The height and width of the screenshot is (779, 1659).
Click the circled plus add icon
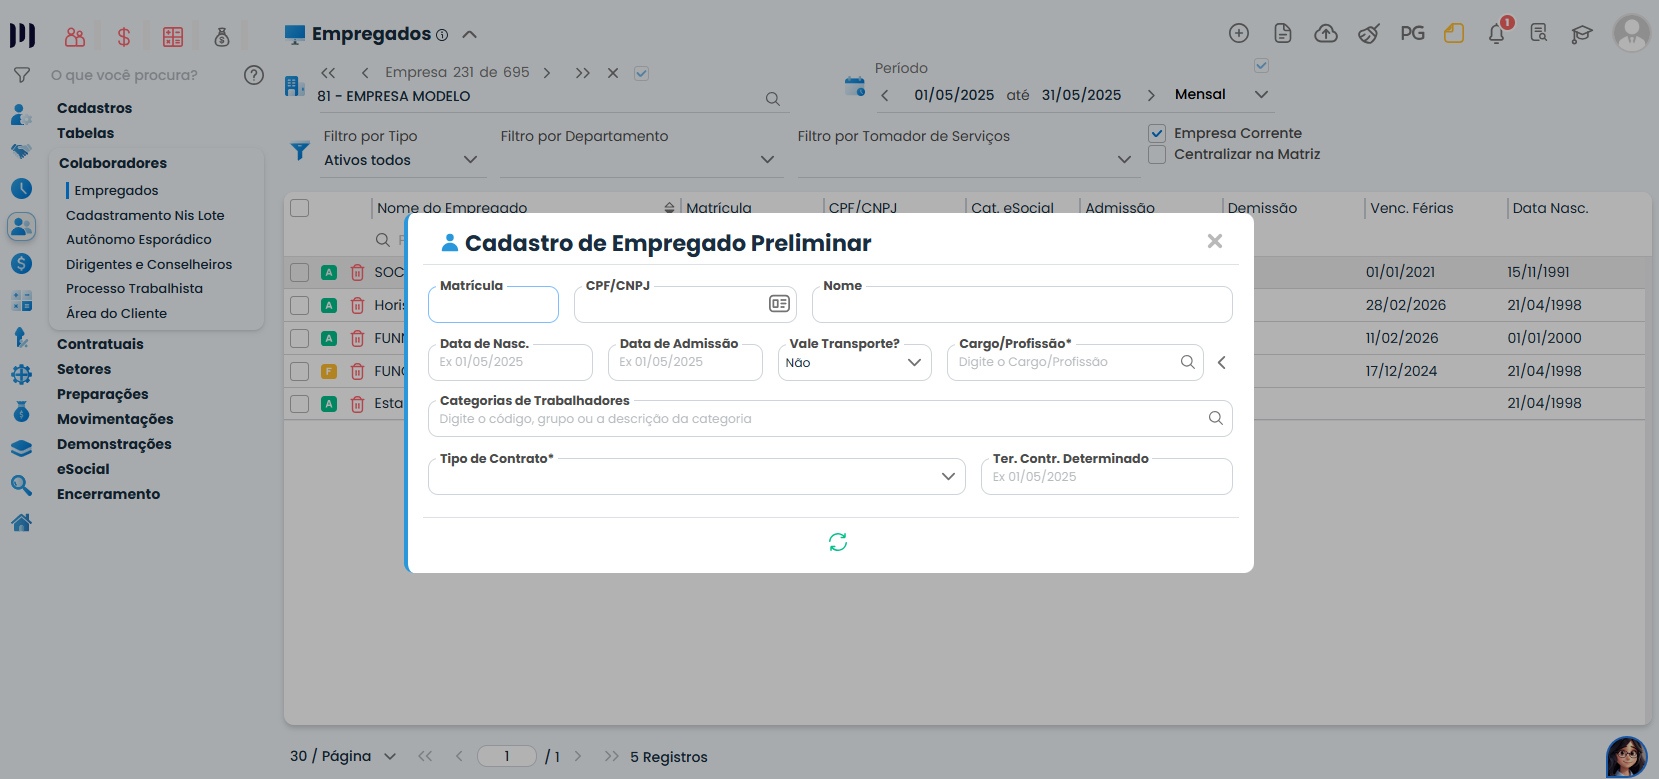pos(1239,34)
